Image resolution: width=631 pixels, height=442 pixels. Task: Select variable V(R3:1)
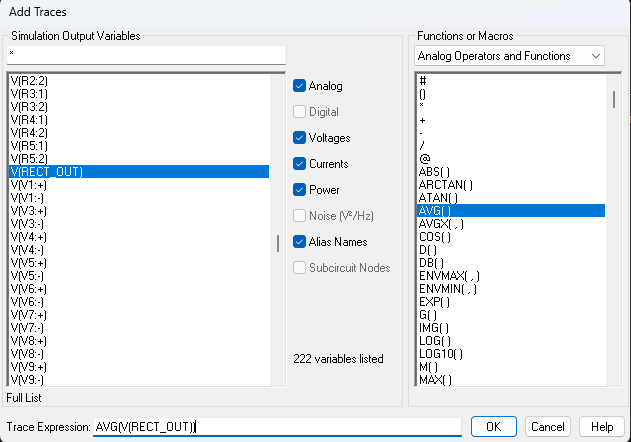pos(139,94)
